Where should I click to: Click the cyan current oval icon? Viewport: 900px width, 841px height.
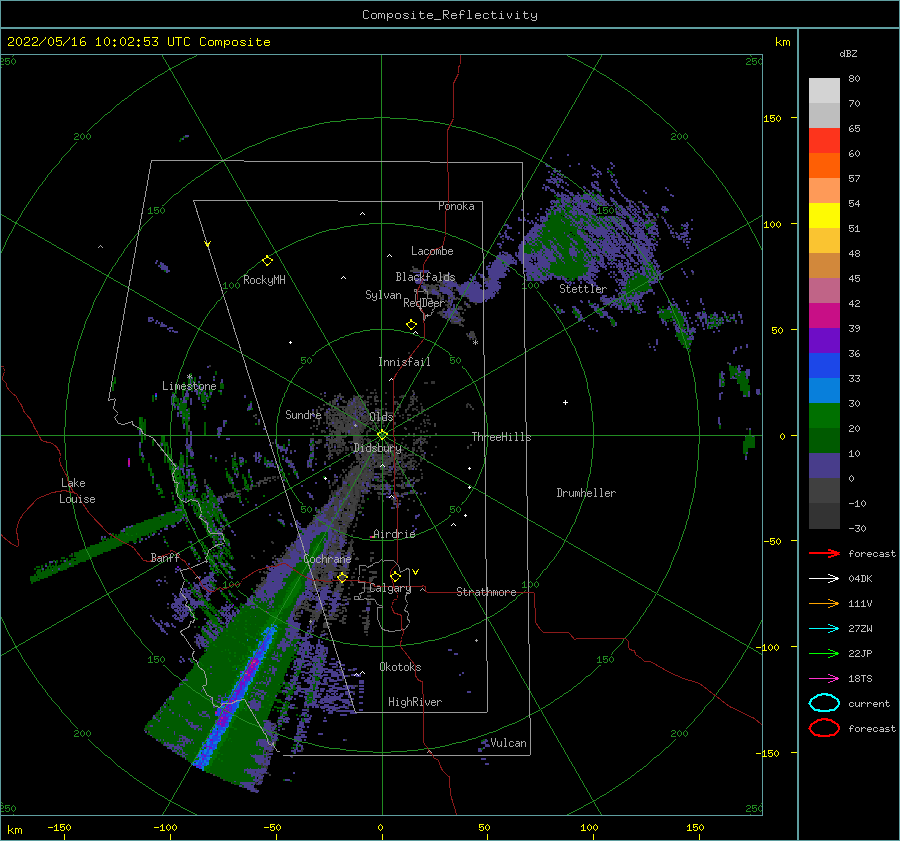(x=824, y=703)
